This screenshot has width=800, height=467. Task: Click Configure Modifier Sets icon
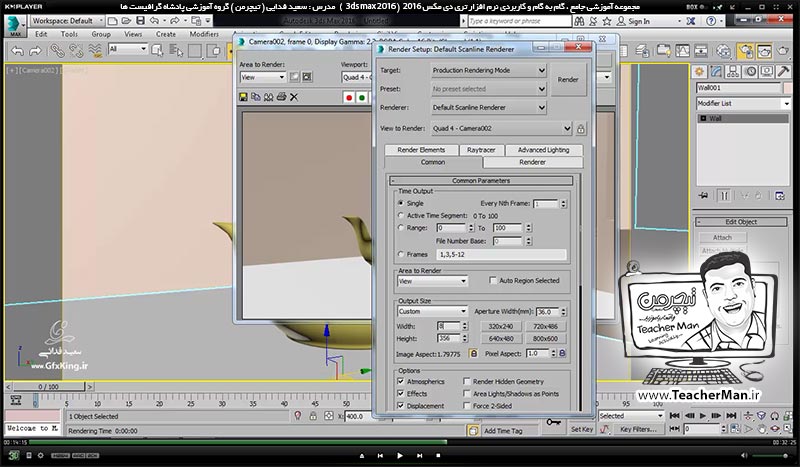(779, 196)
